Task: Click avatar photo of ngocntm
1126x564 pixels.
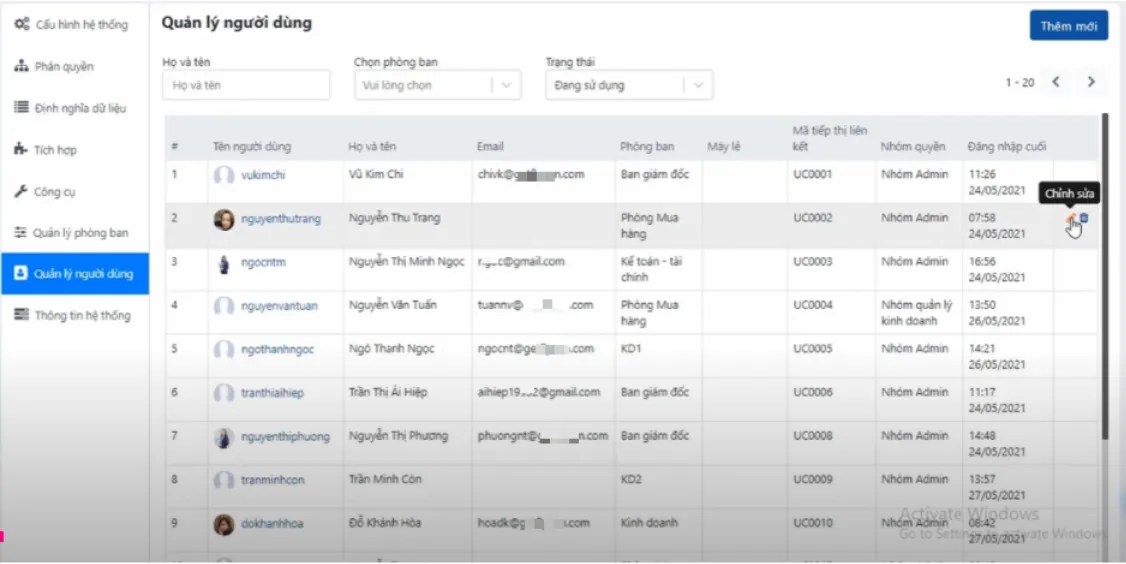Action: (x=224, y=263)
